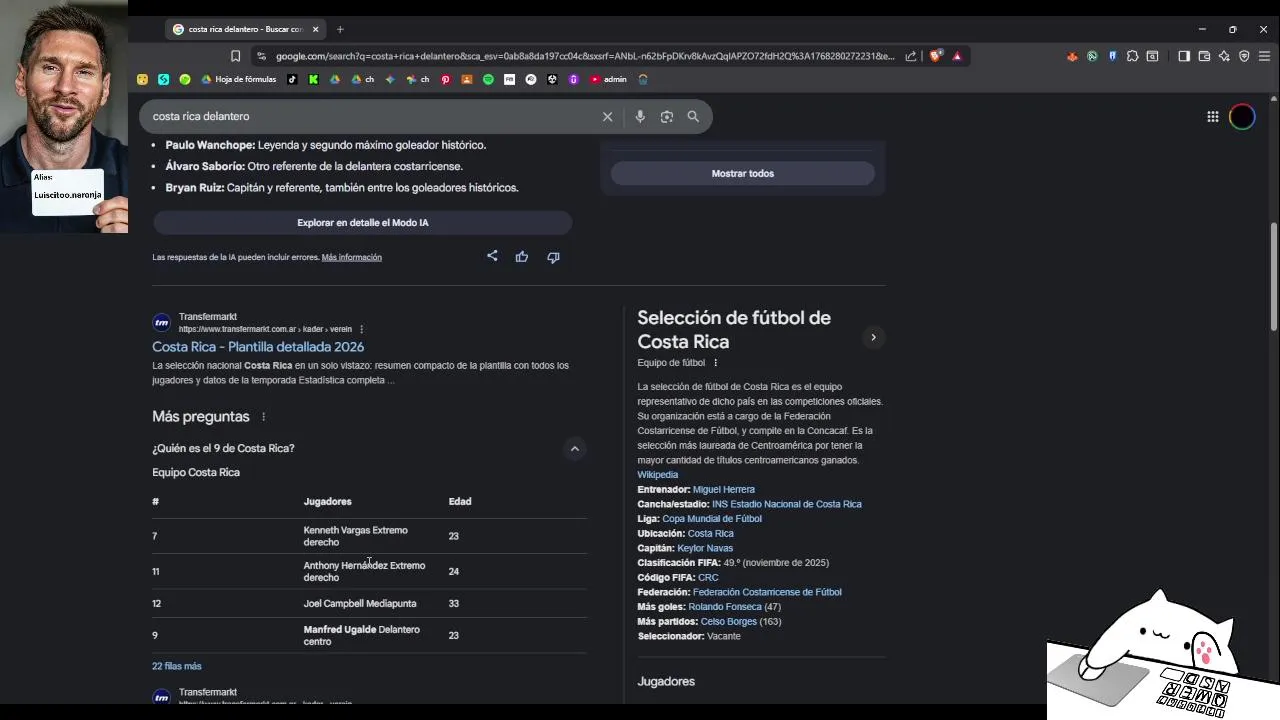Click 'Celso Borges' most matches link

point(729,622)
